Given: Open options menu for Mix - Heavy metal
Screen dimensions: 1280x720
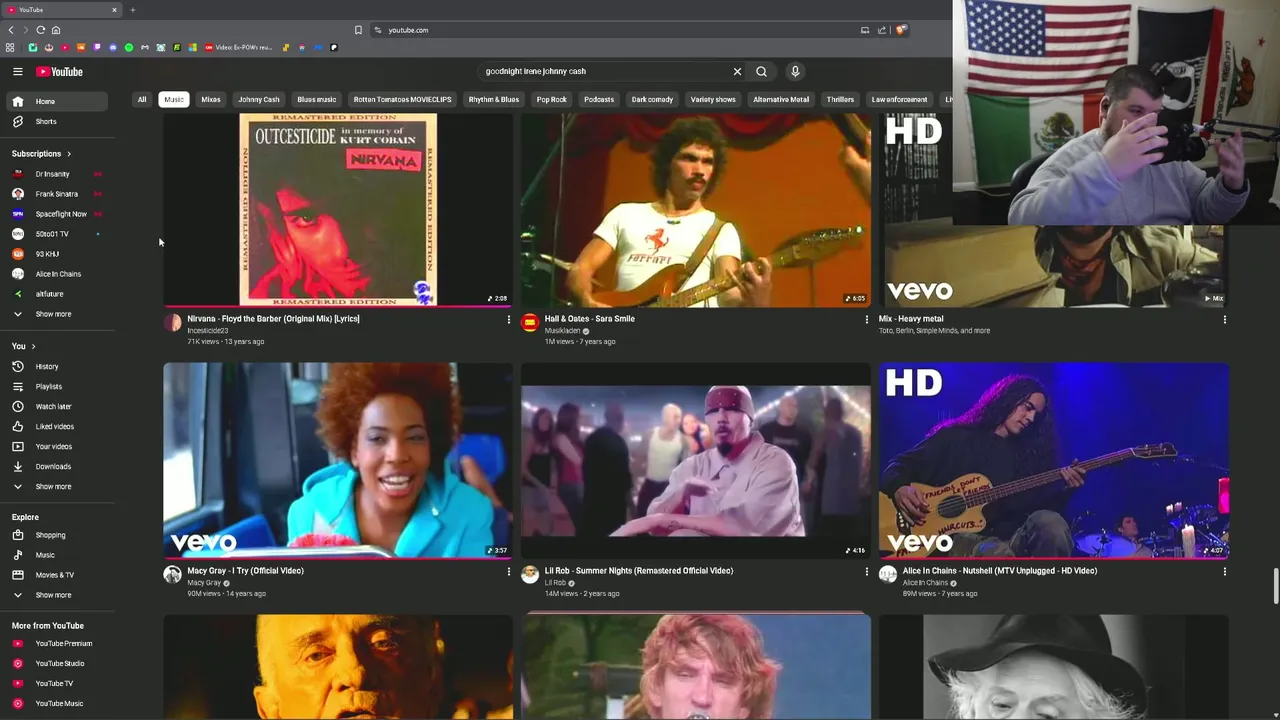Looking at the screenshot, I should pos(1224,320).
